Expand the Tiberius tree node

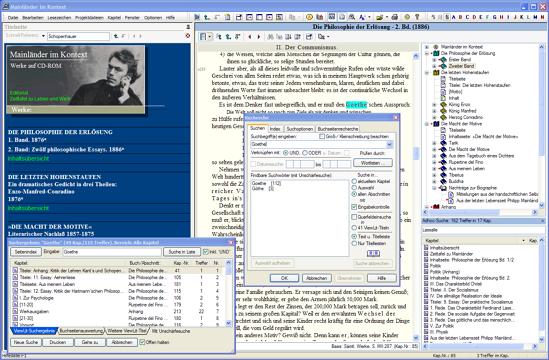click(x=435, y=175)
